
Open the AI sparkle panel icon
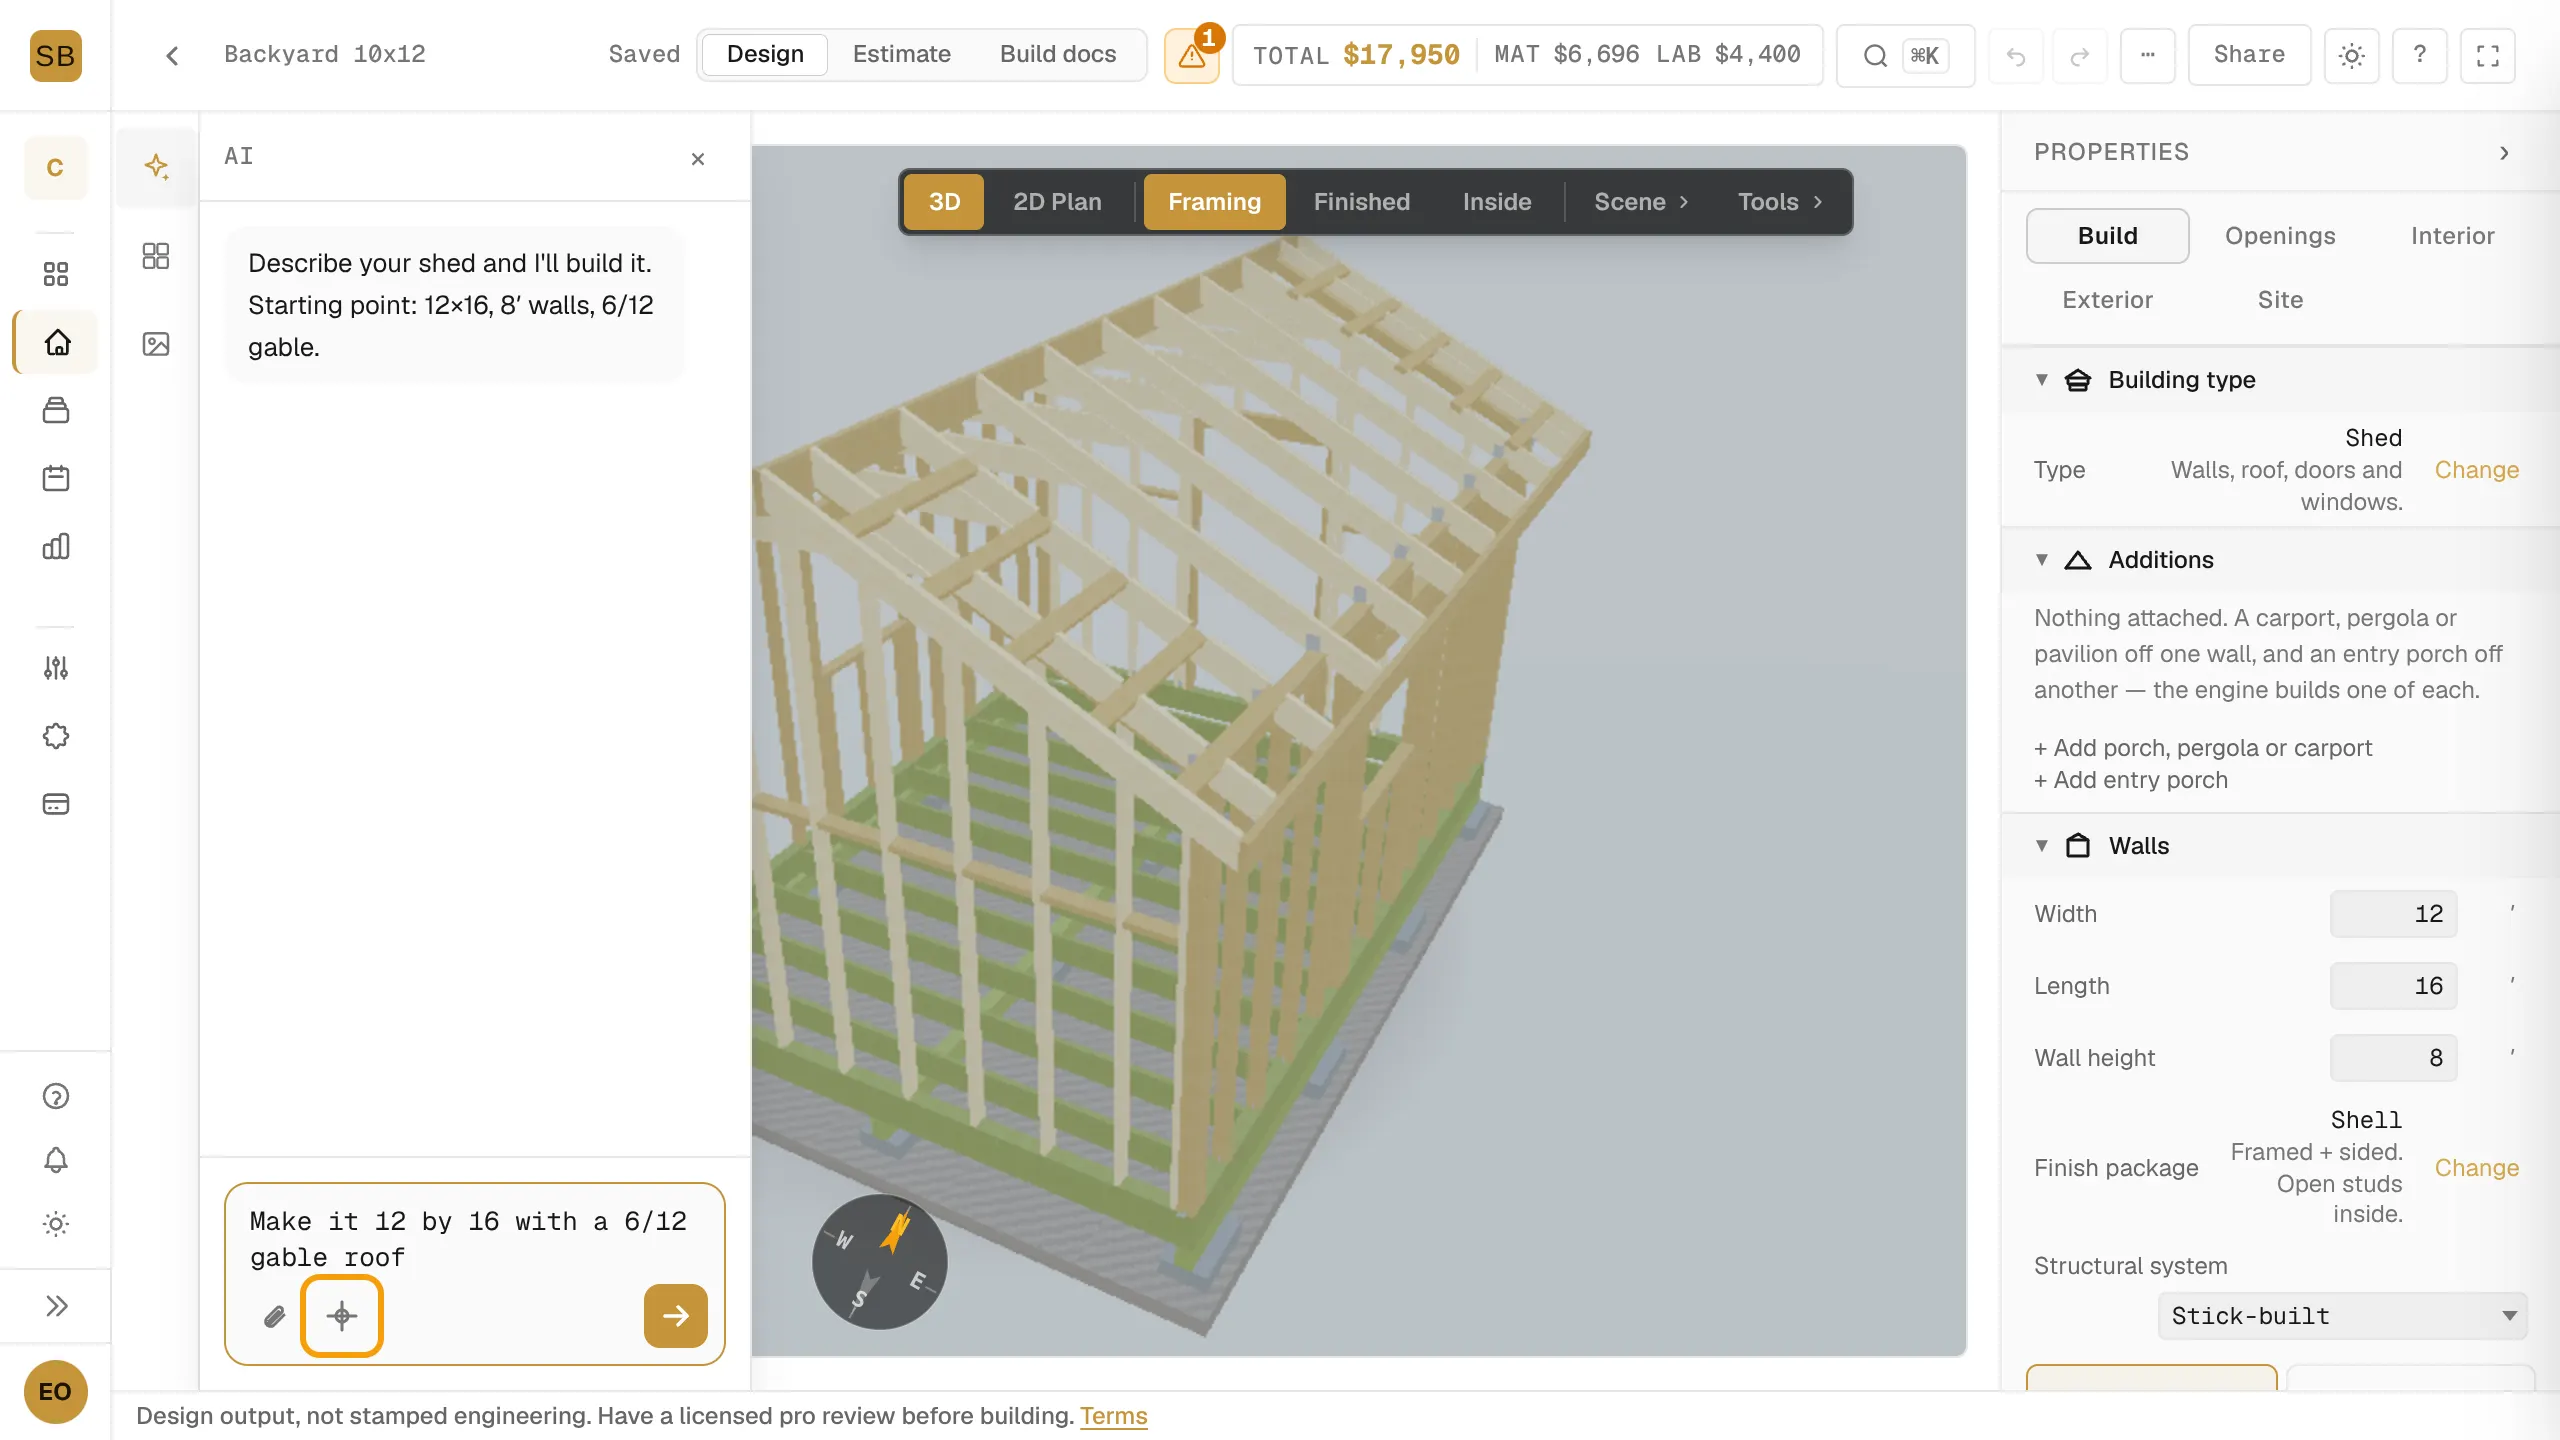[156, 166]
